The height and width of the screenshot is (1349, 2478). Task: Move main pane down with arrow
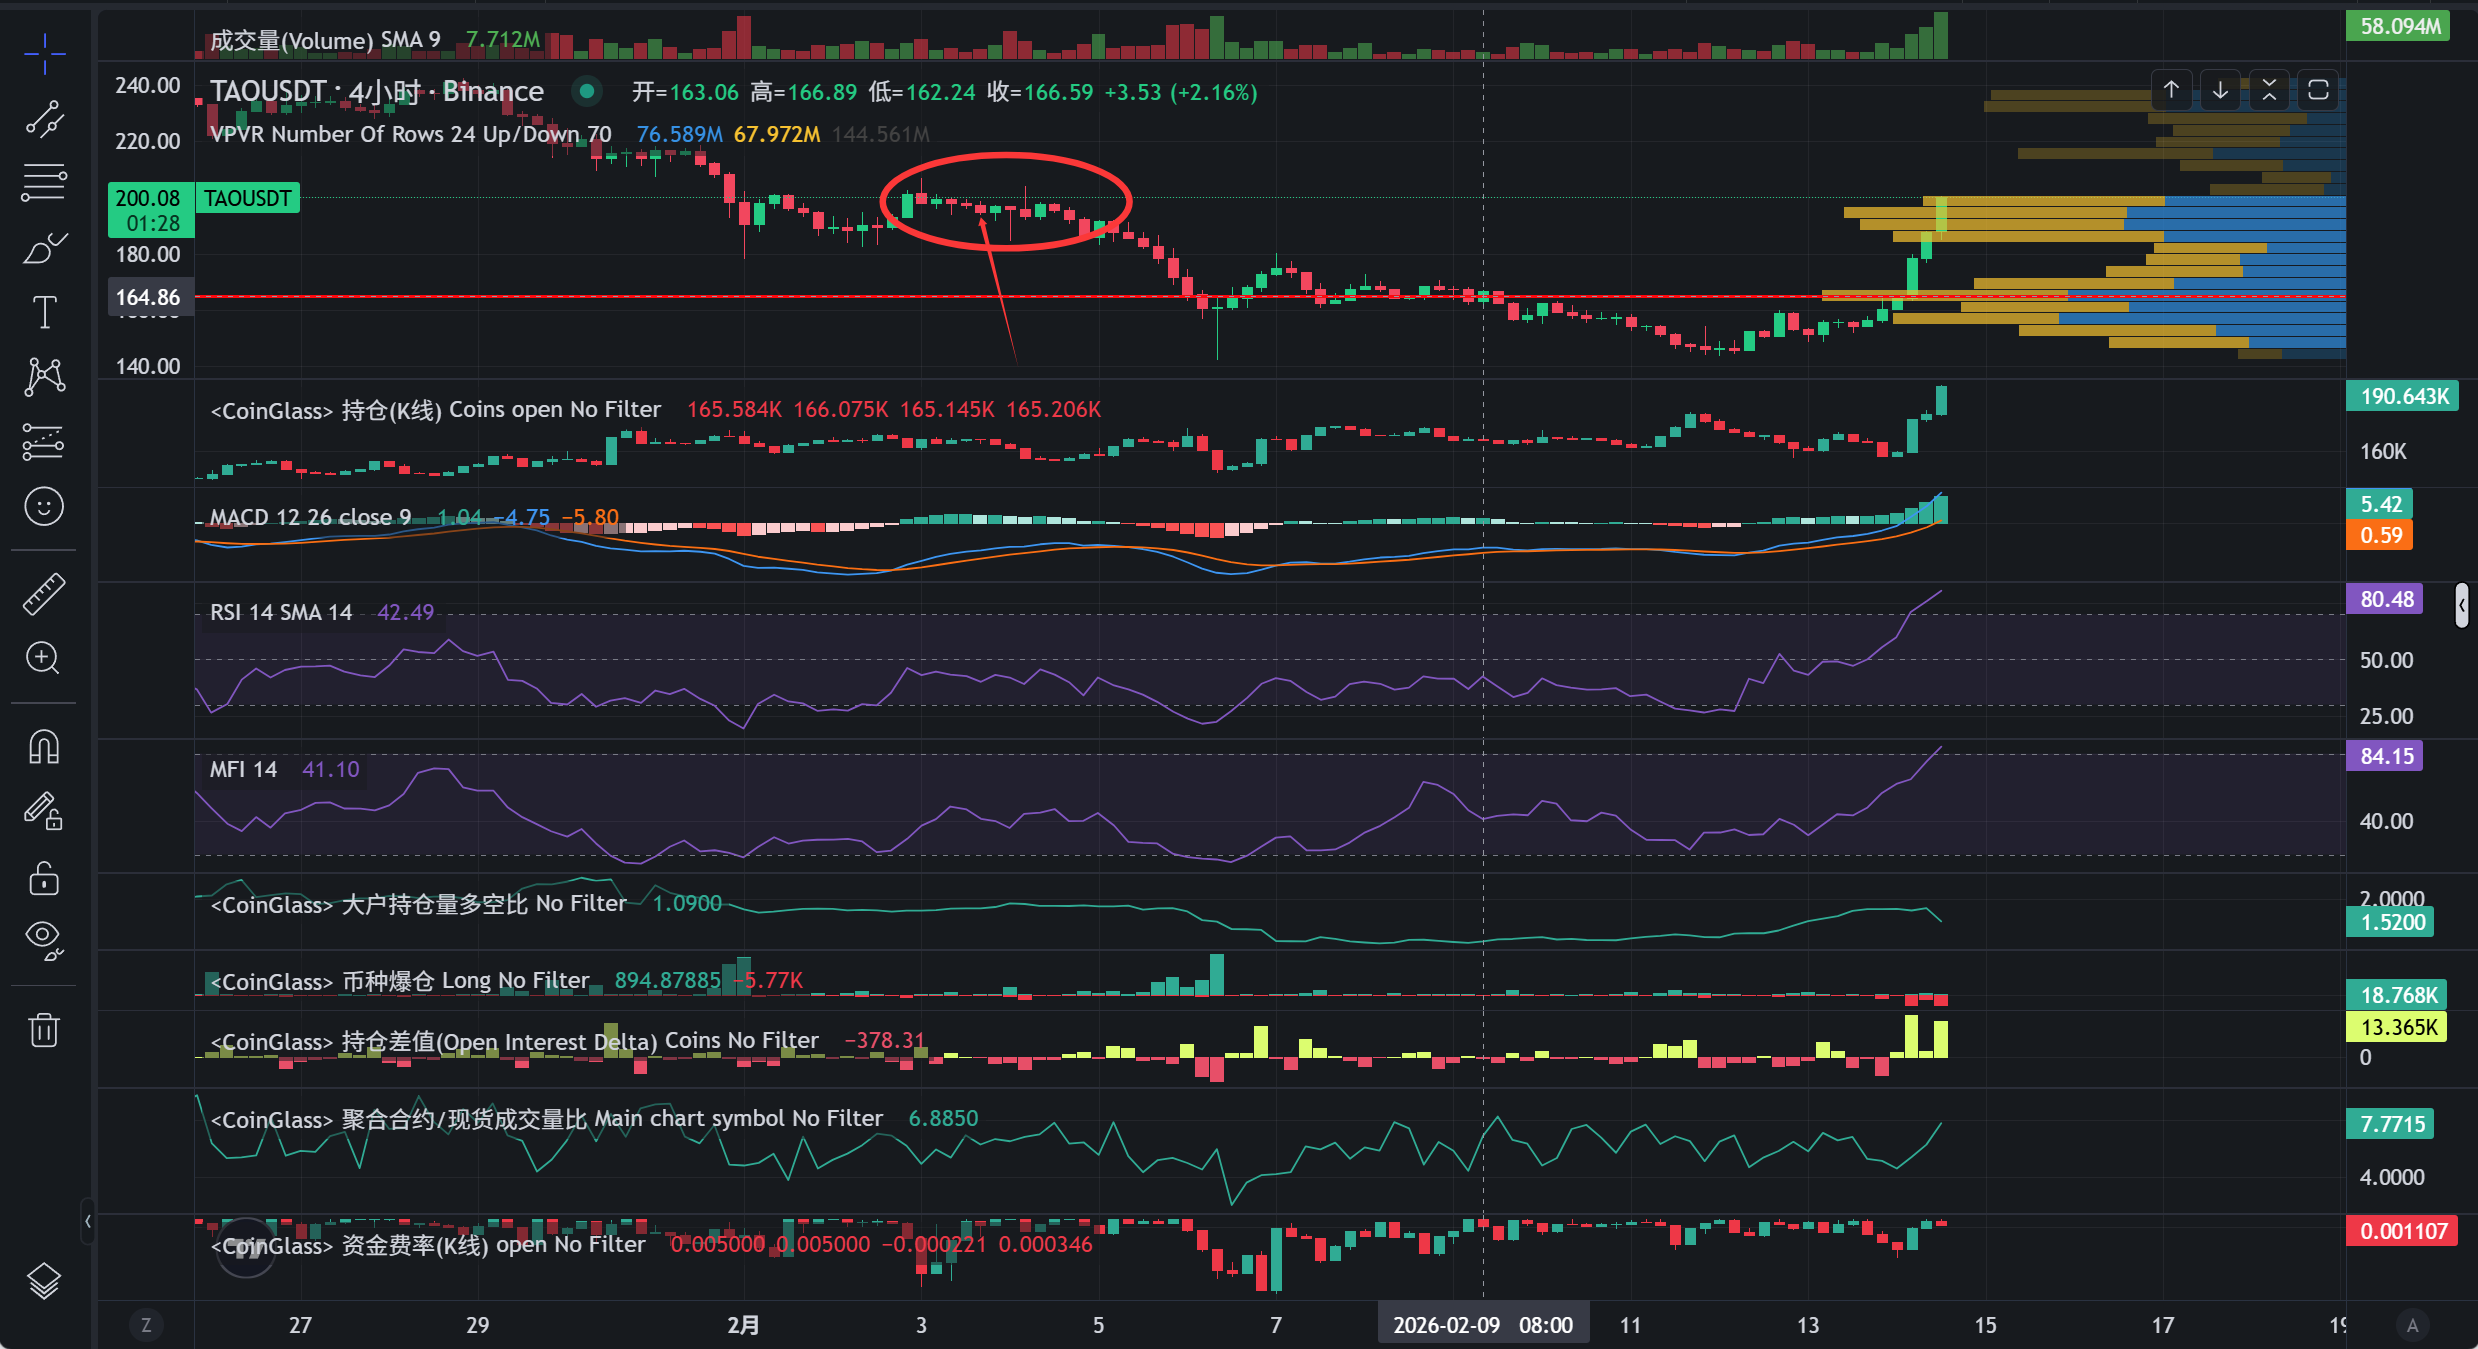[x=2220, y=91]
